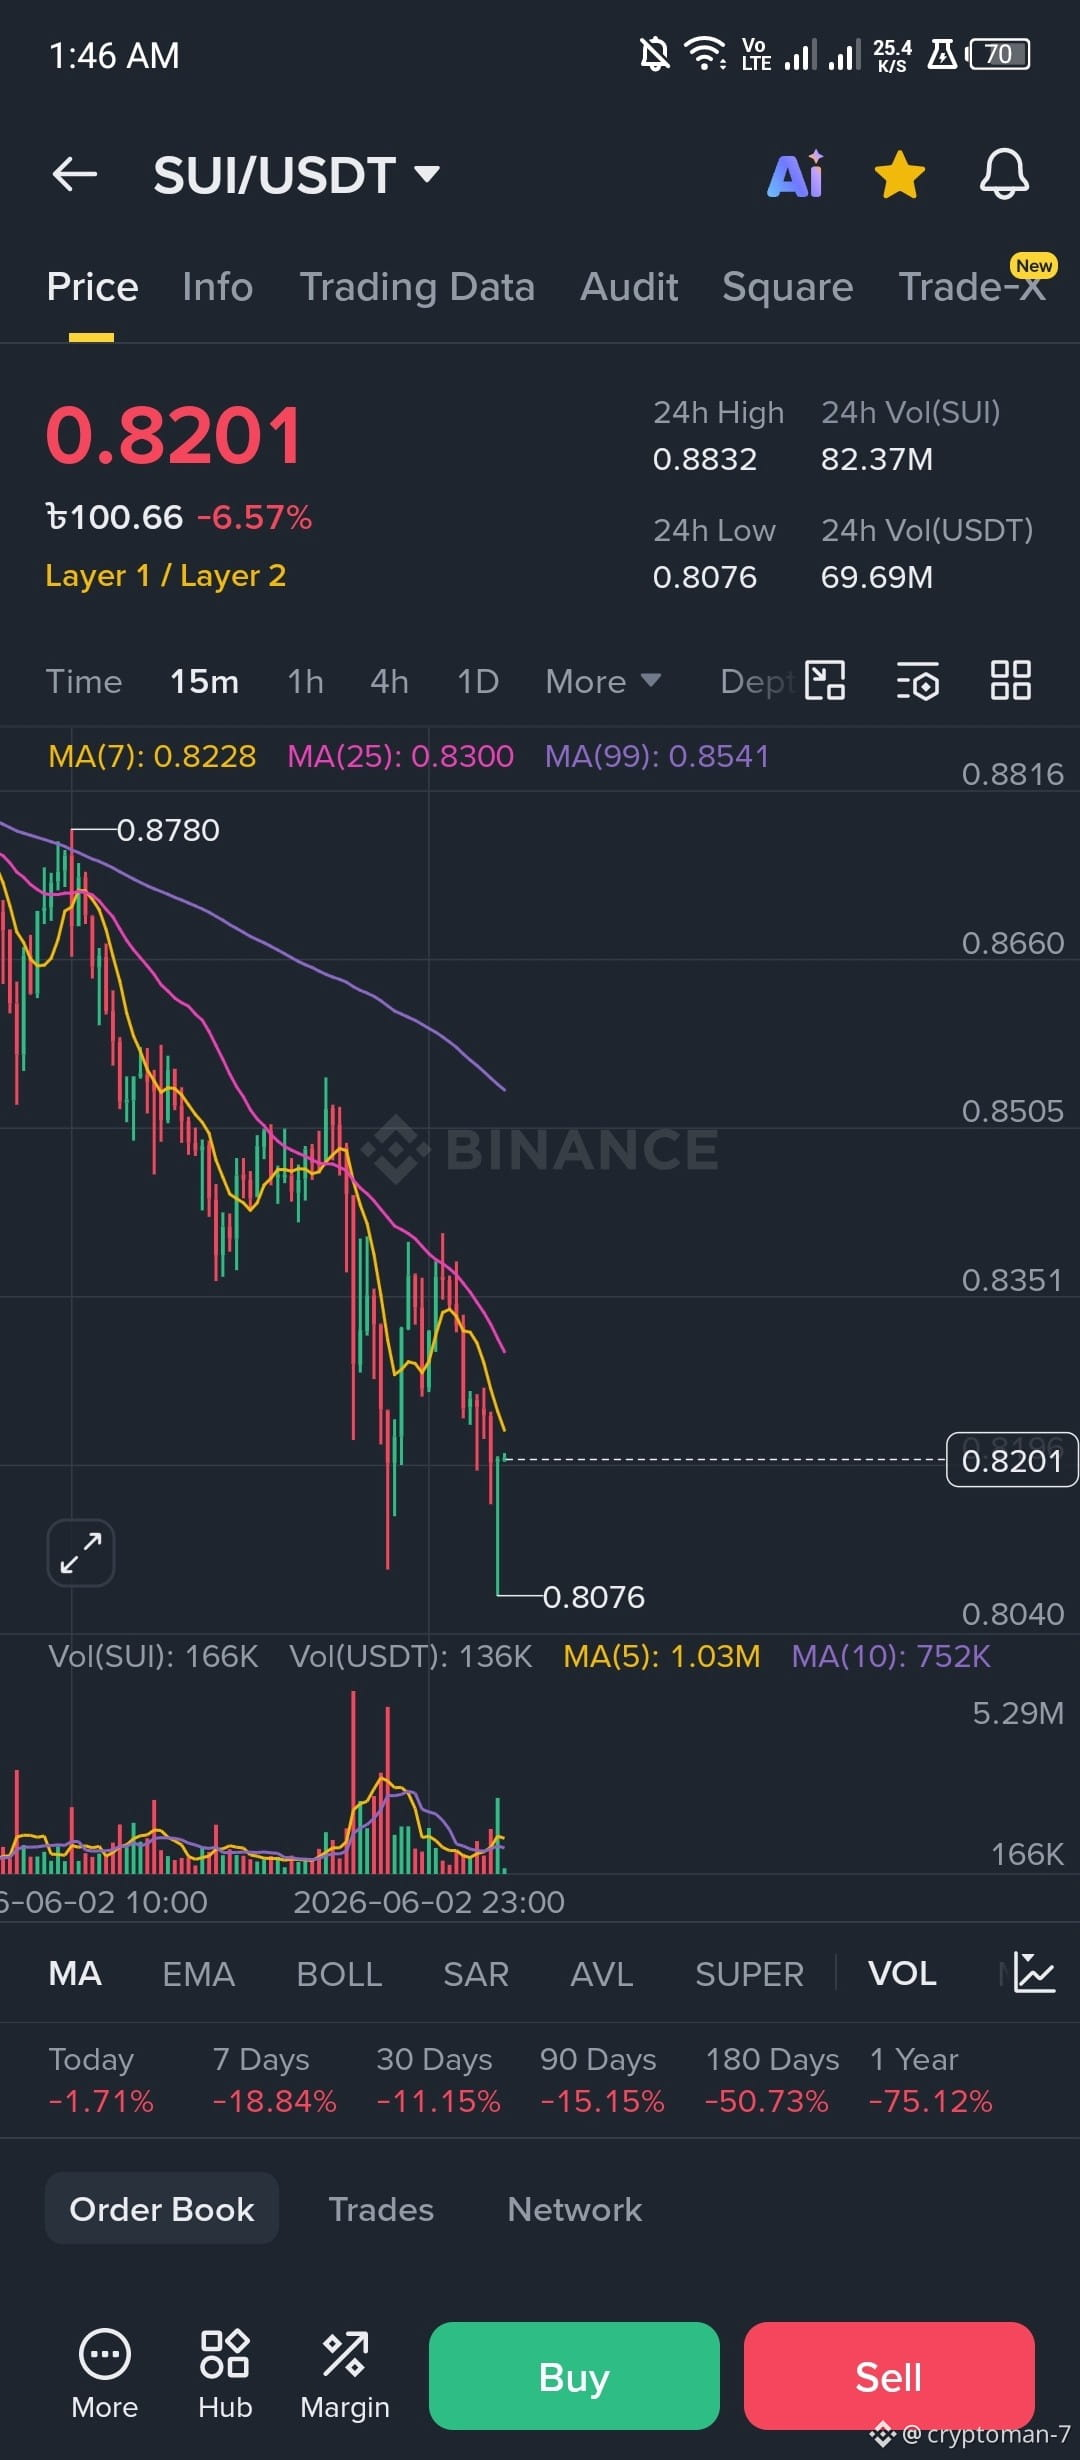
Task: Tap the red Sell button
Action: (889, 2376)
